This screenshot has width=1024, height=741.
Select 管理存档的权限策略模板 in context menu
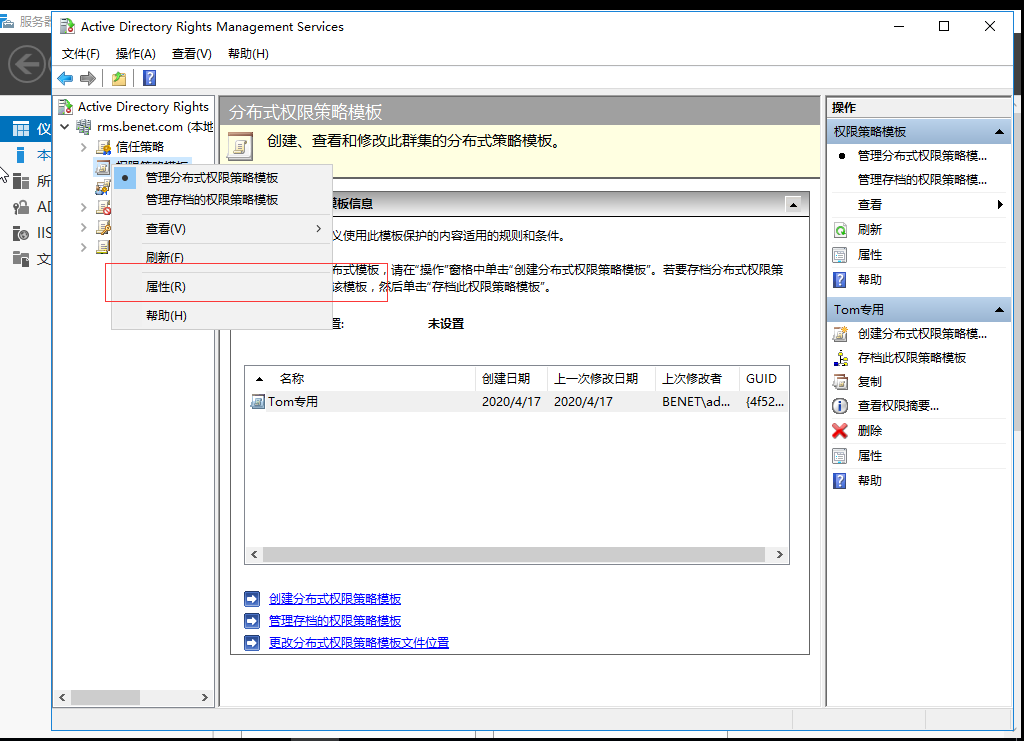pos(222,199)
